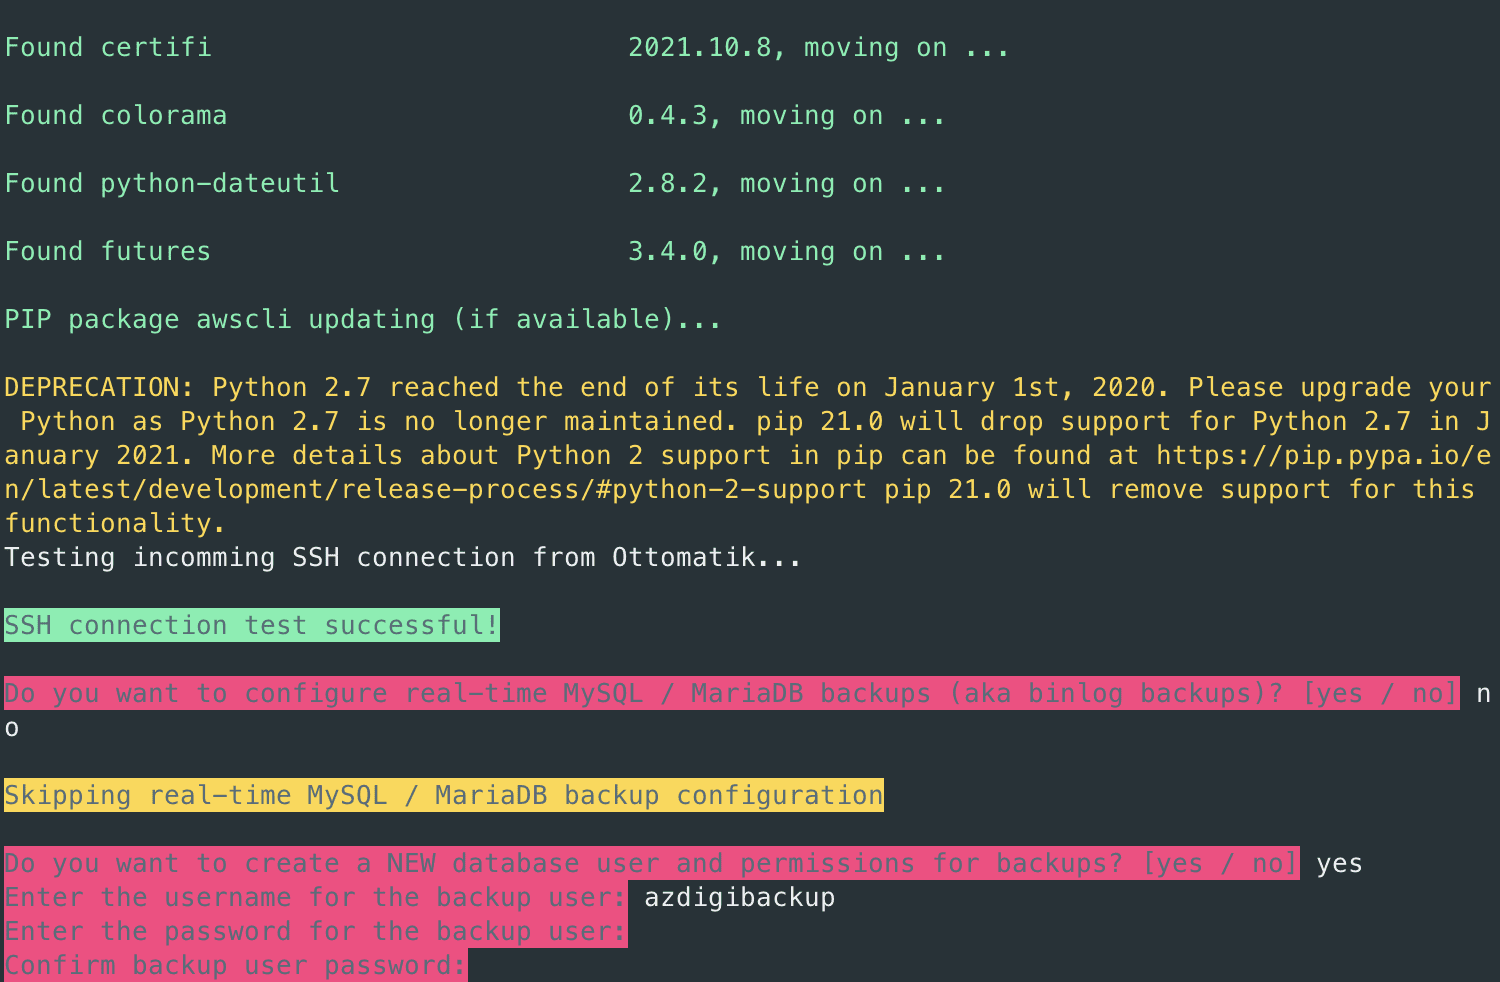Click the 'PIP package awscli updating' line
This screenshot has height=982, width=1500.
point(362,320)
